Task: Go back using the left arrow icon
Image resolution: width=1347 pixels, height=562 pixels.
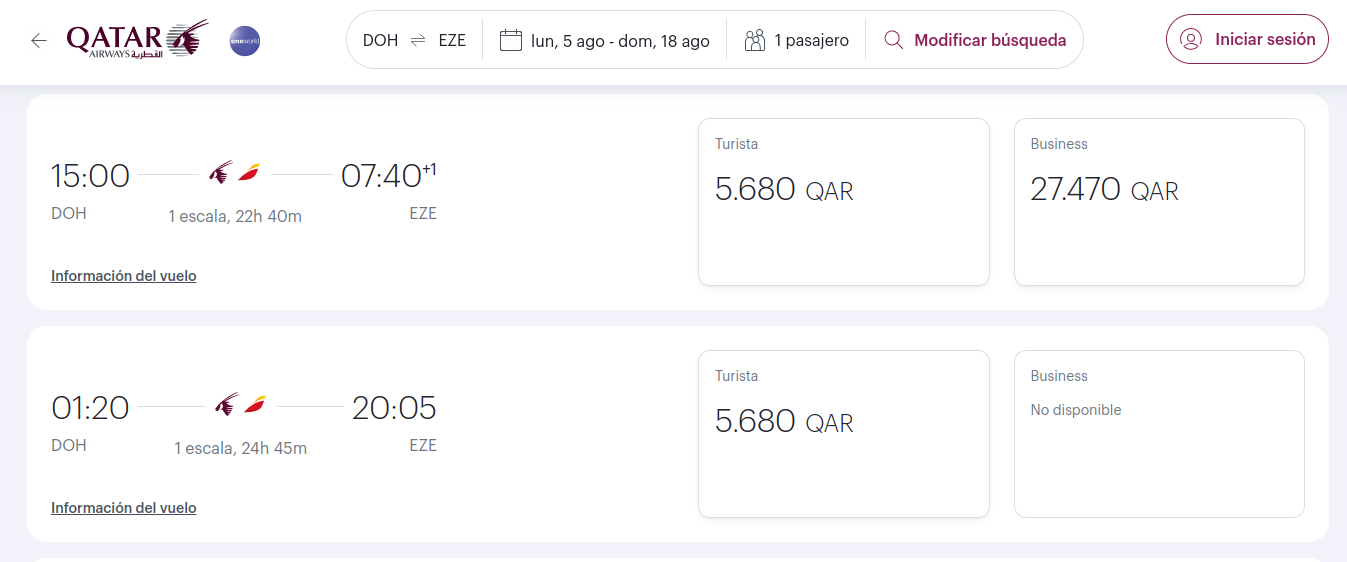Action: tap(39, 40)
